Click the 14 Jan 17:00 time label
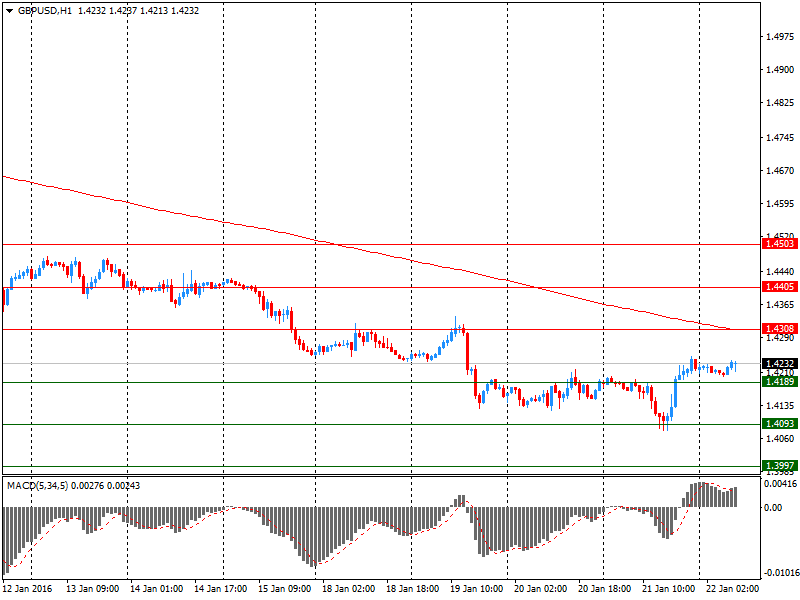Viewport: 800px width, 600px height. 220,588
